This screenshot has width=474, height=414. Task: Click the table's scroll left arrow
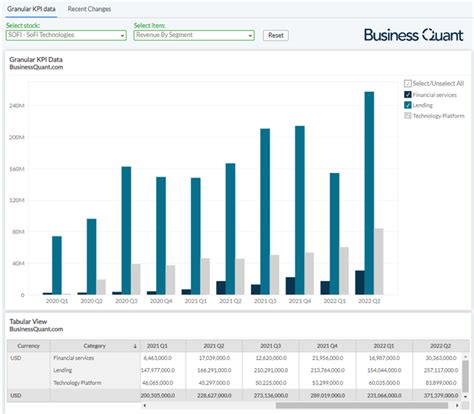145,406
